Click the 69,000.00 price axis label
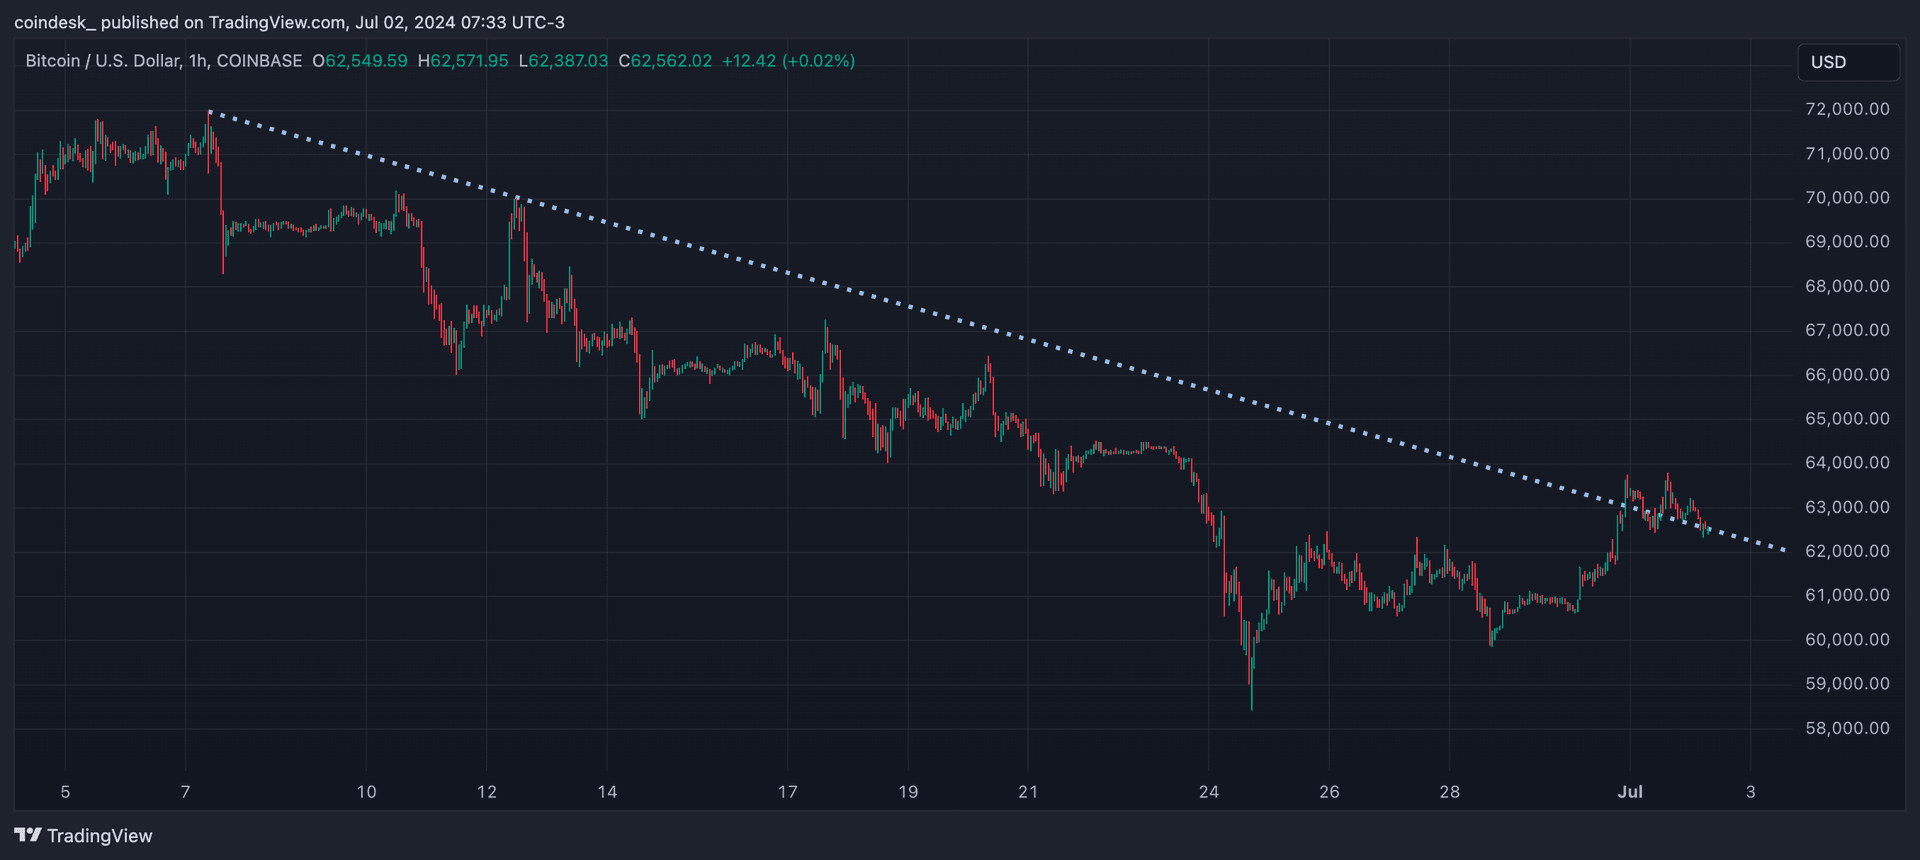The image size is (1920, 860). click(x=1847, y=241)
